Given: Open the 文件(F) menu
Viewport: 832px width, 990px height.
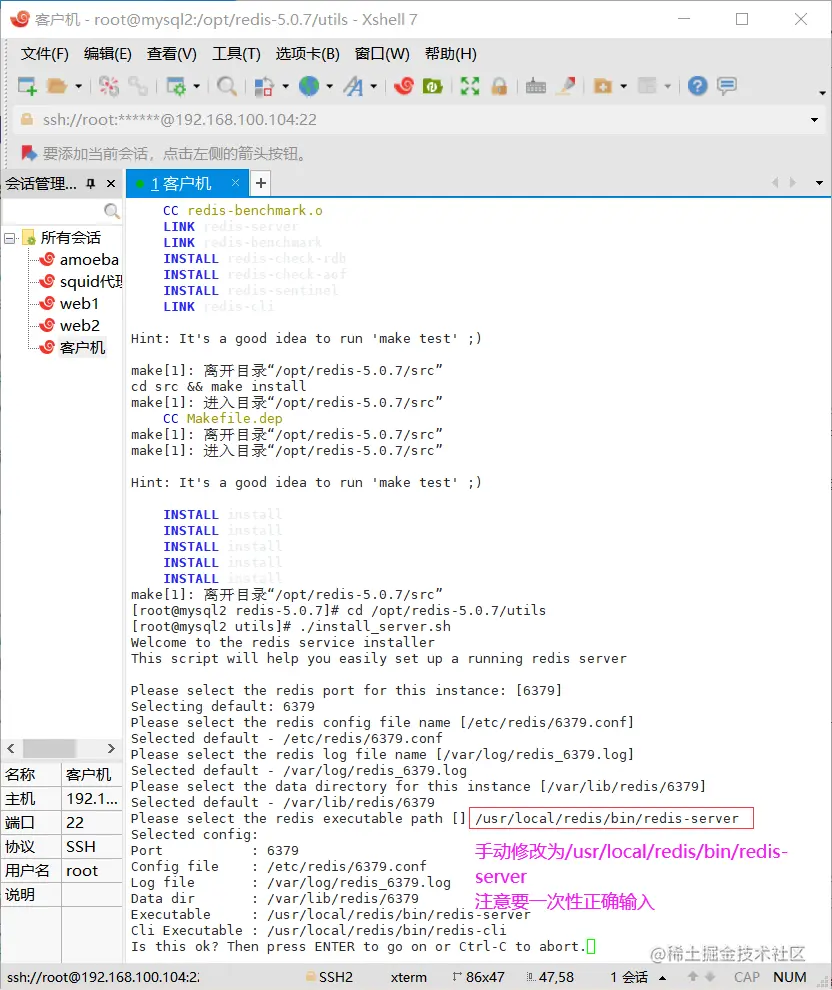Looking at the screenshot, I should [x=44, y=54].
